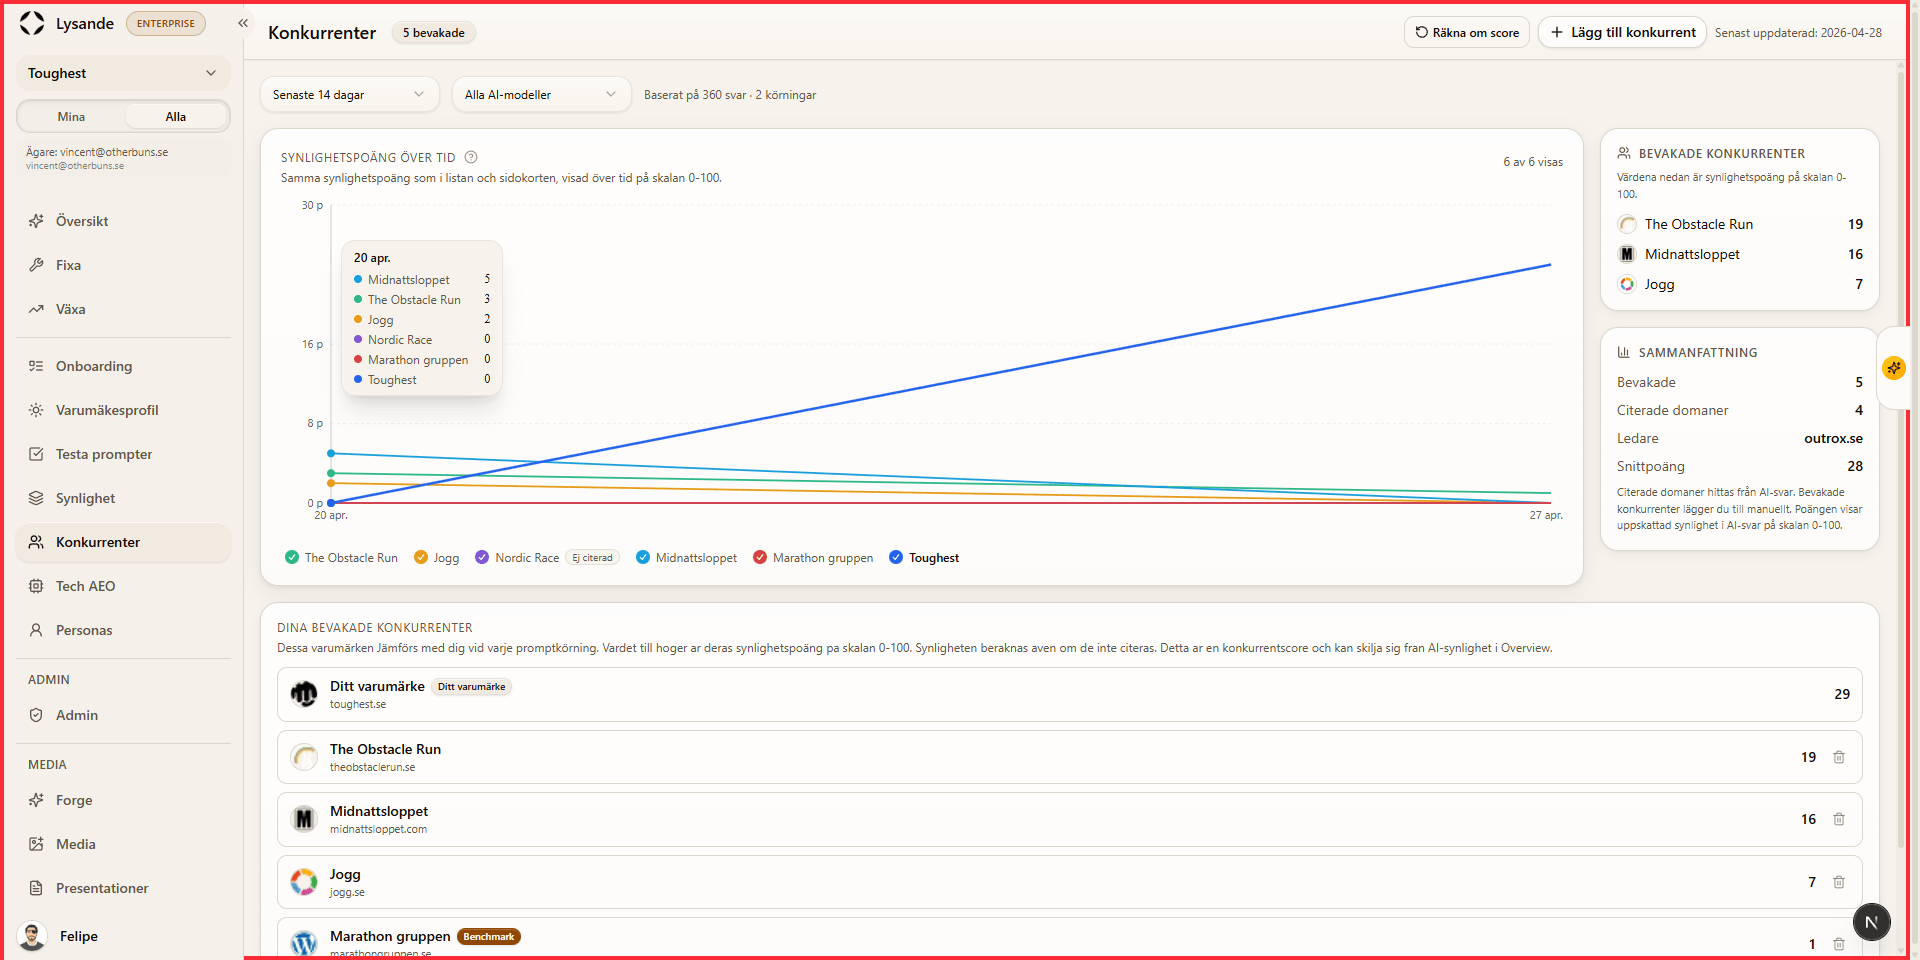Click the Synlighet layers icon
Image resolution: width=1920 pixels, height=960 pixels.
tap(36, 498)
